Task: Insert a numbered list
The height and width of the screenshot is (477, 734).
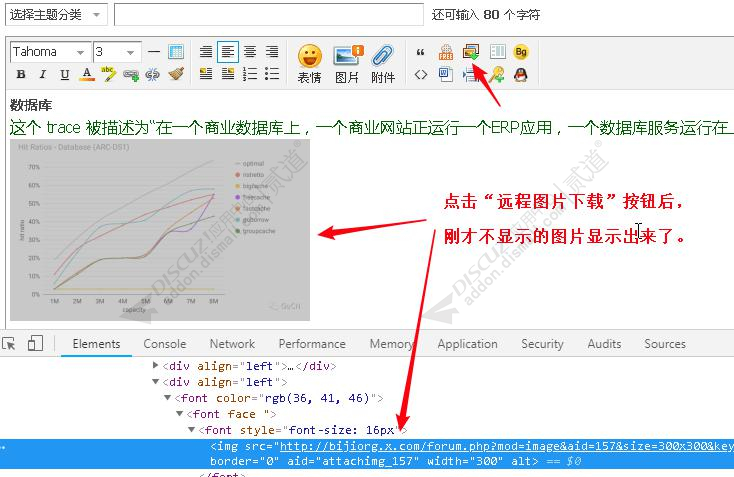Action: (x=250, y=73)
